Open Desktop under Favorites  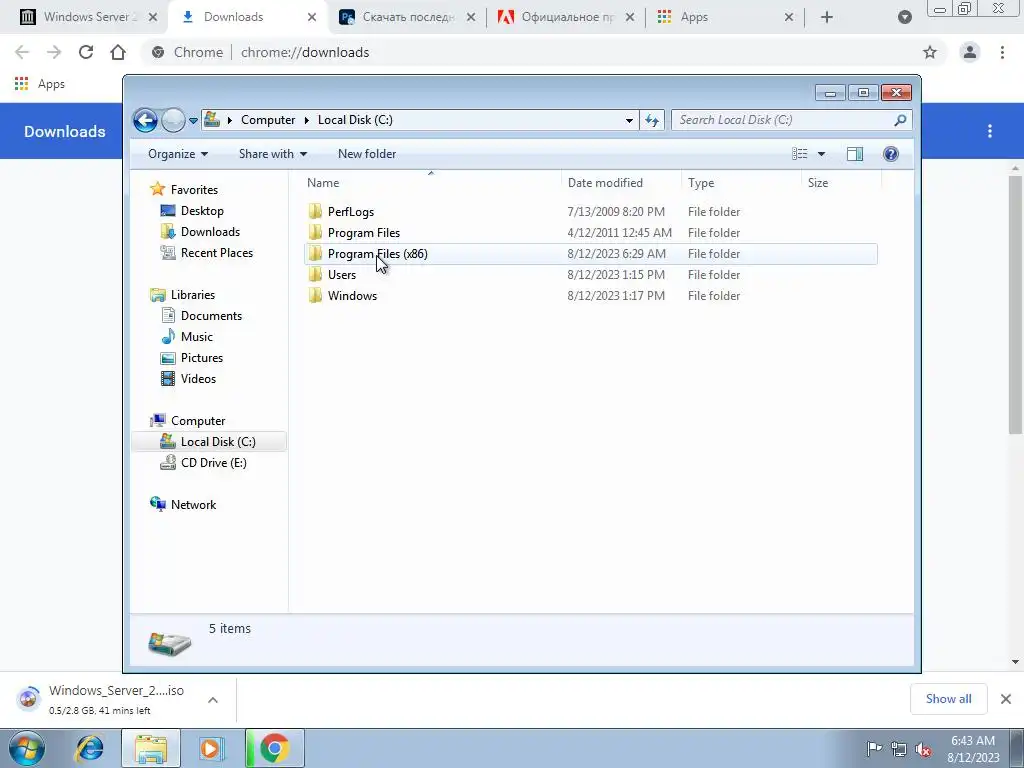pyautogui.click(x=202, y=211)
